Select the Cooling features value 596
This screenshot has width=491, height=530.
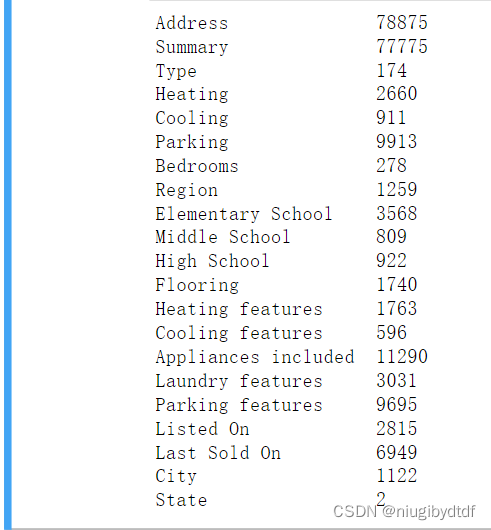tap(391, 333)
